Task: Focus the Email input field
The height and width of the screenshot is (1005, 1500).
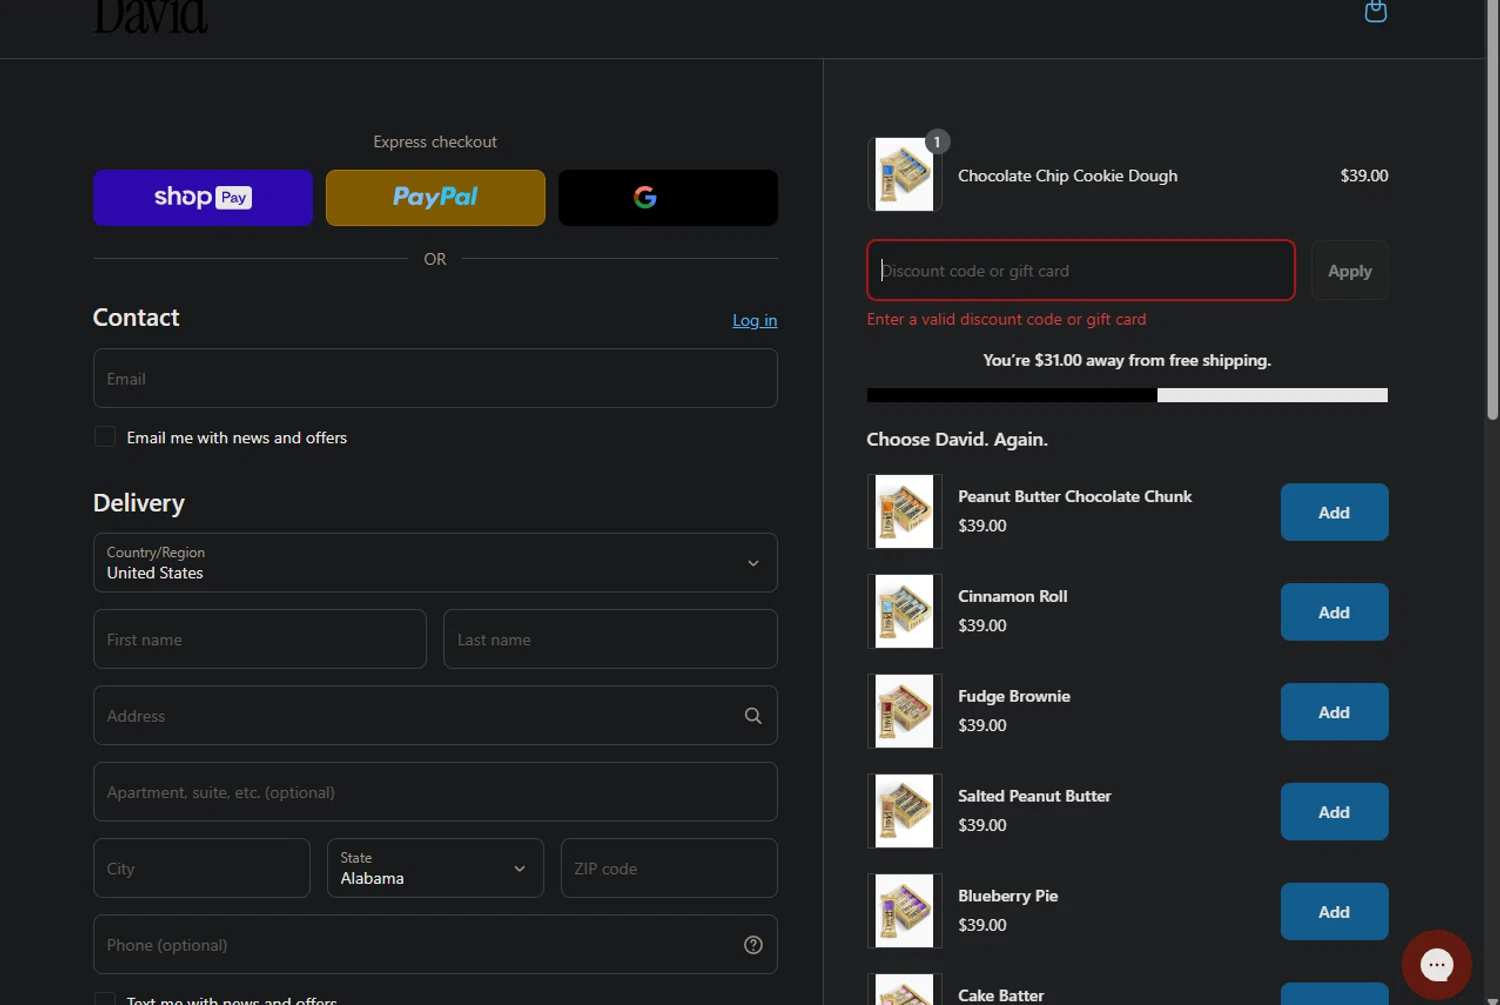Action: [x=435, y=378]
